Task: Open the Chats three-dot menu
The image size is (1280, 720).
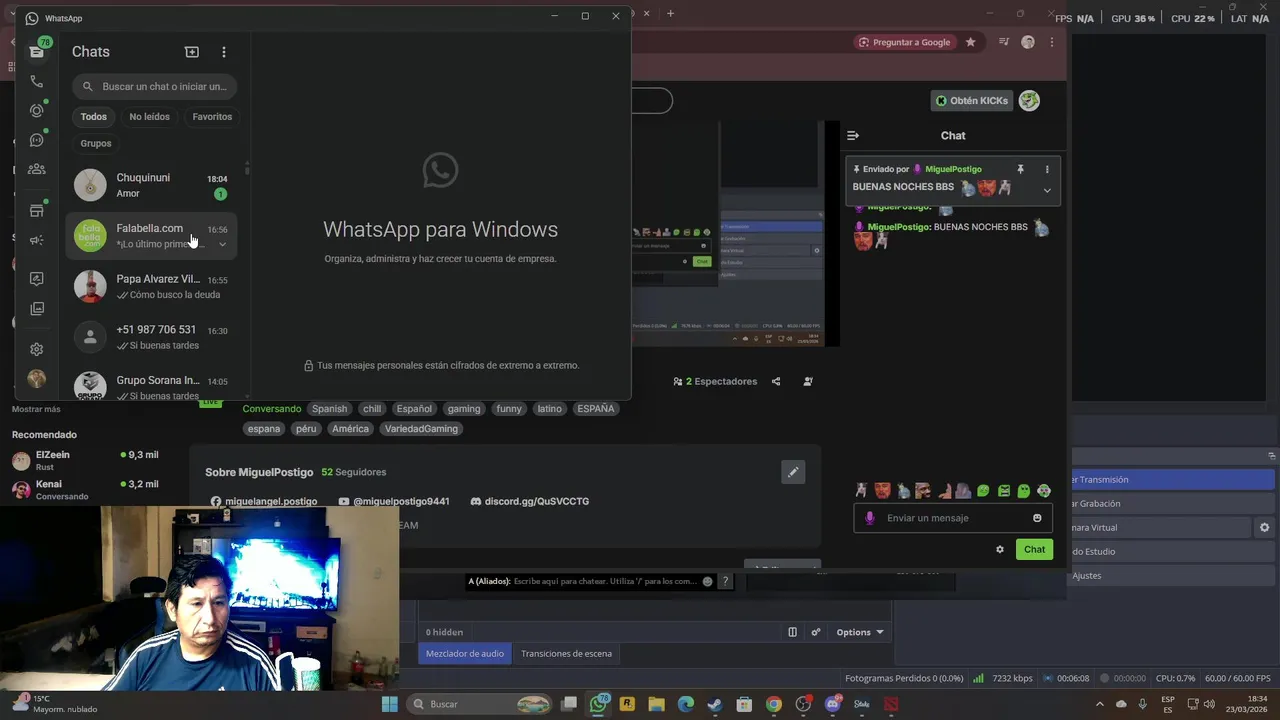Action: coord(224,52)
